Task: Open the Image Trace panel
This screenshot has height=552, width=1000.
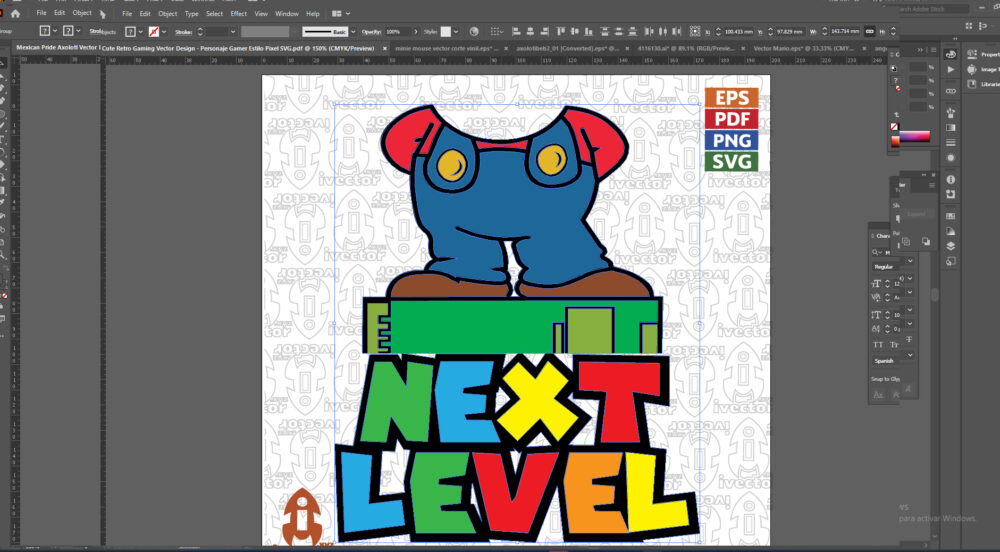Action: pos(982,69)
